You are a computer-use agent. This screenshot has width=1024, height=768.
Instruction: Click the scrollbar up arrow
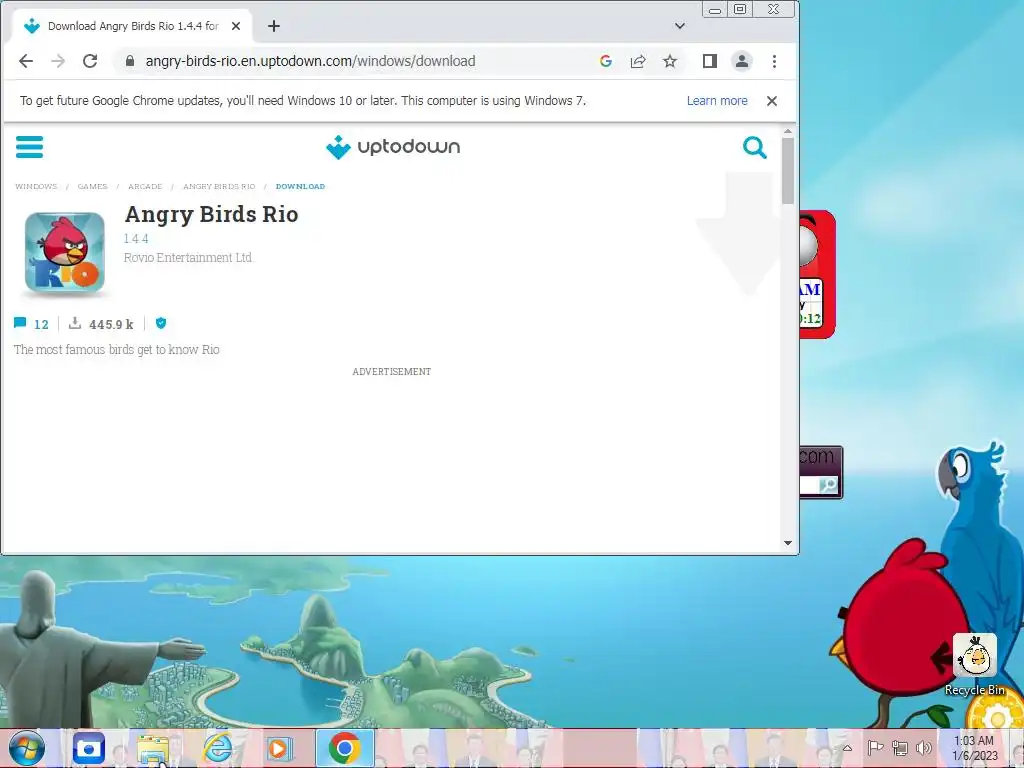click(788, 132)
